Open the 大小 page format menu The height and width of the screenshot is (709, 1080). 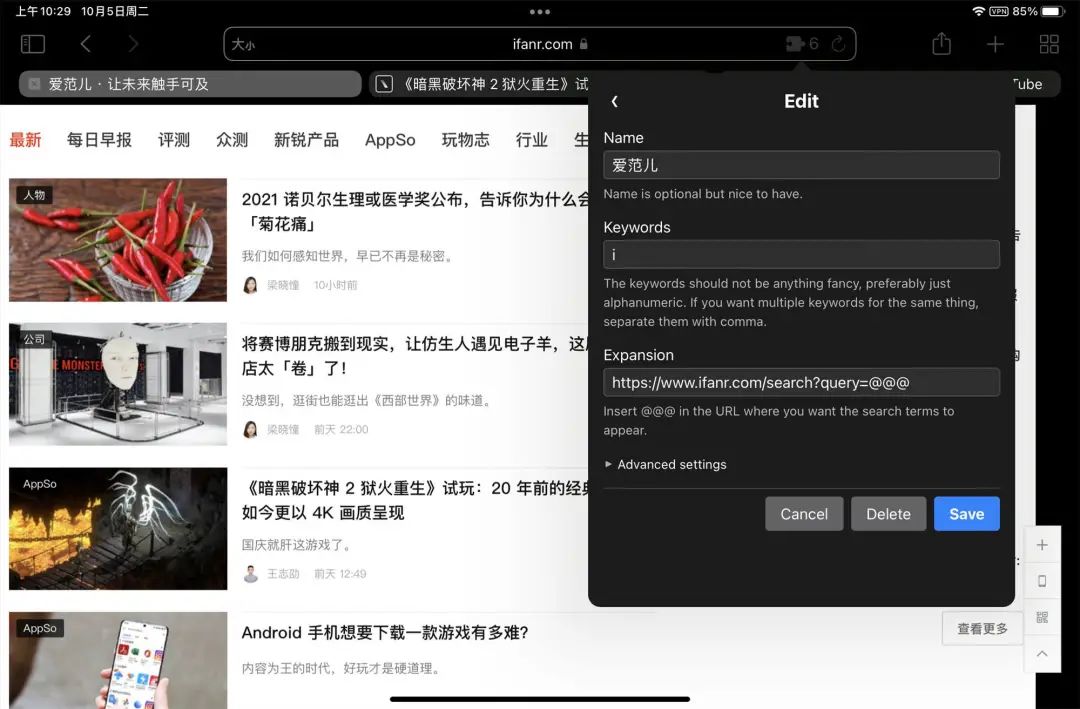(x=243, y=45)
